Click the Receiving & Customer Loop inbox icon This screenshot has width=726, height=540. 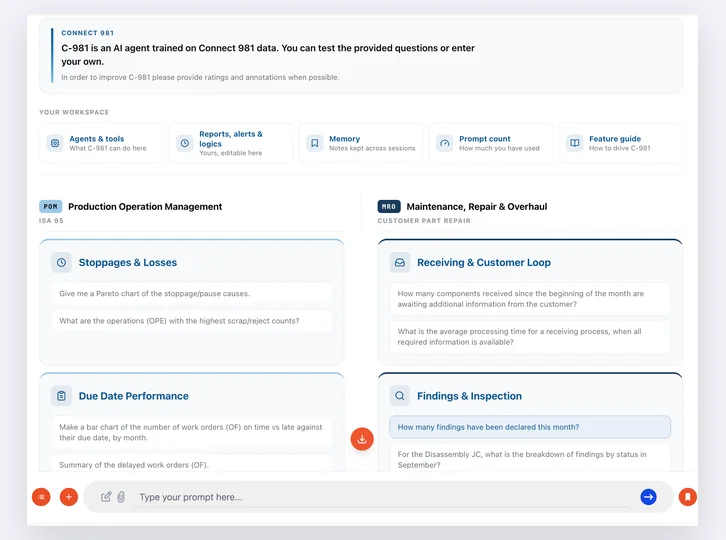point(400,263)
